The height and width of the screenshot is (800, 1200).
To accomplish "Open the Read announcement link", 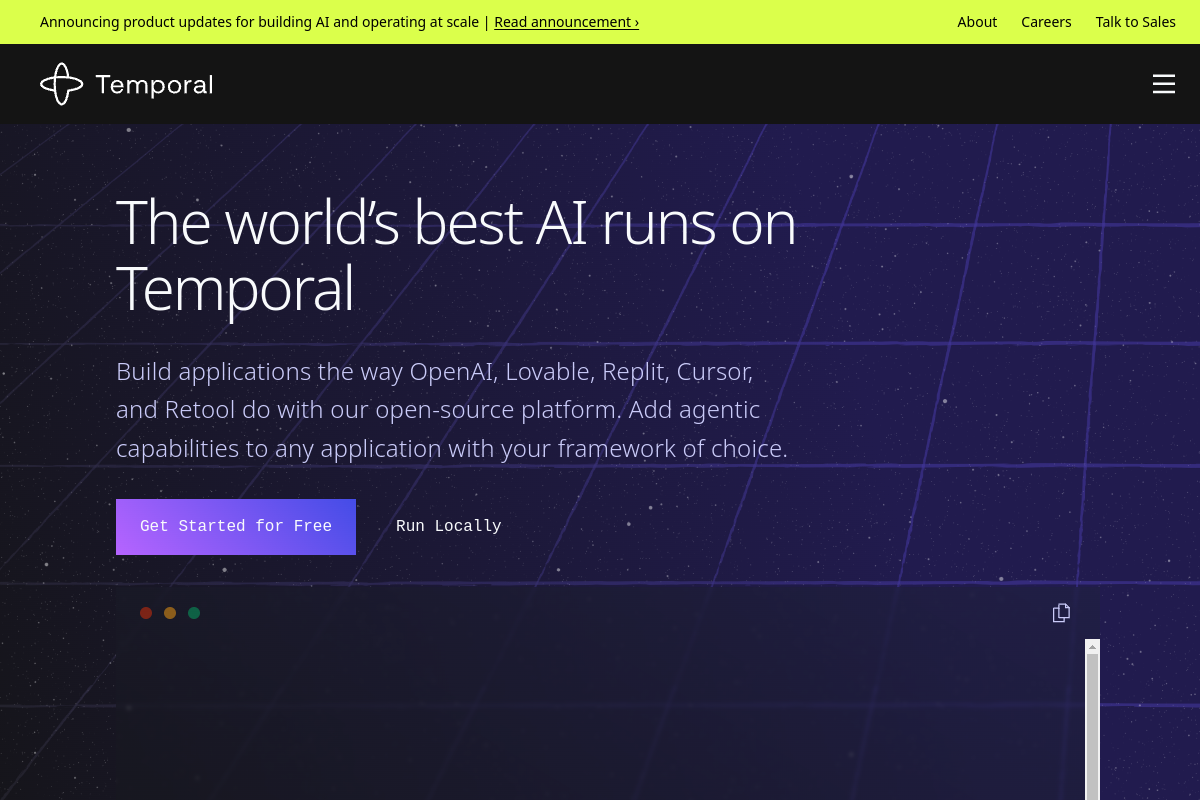I will 566,22.
